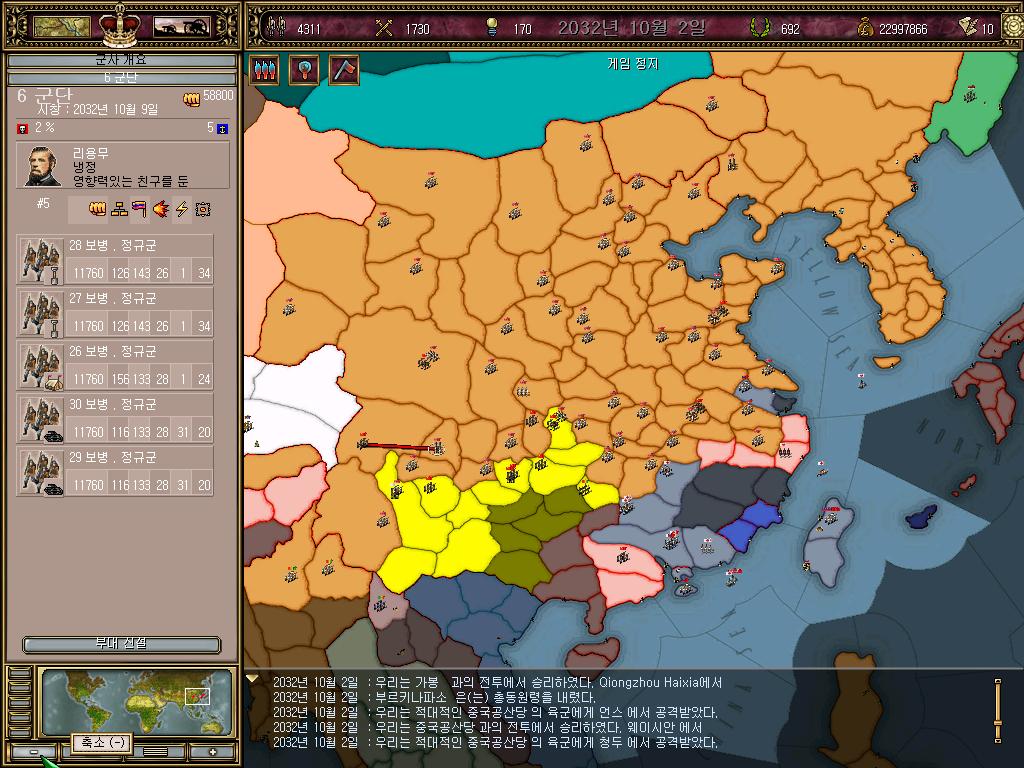Select the third map mode button
Image resolution: width=1024 pixels, height=768 pixels.
coord(20,703)
